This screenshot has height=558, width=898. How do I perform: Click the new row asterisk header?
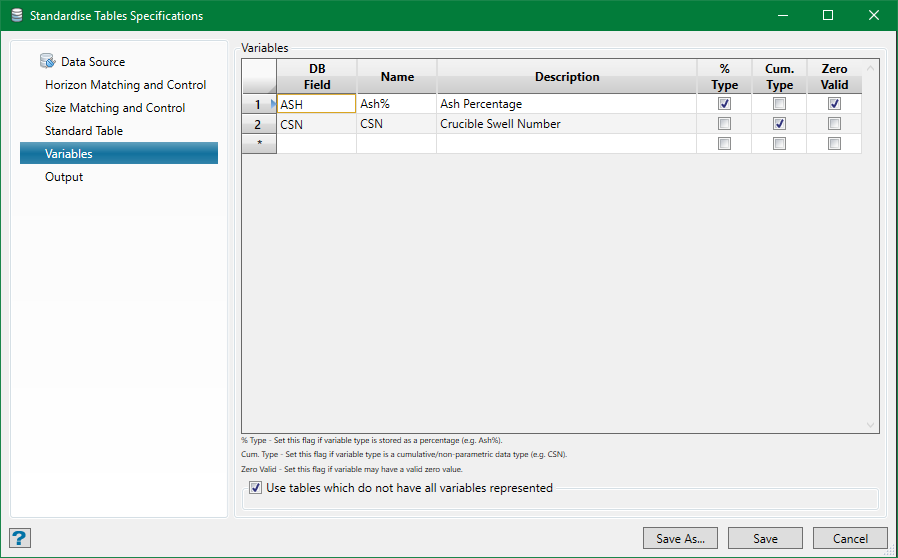259,144
